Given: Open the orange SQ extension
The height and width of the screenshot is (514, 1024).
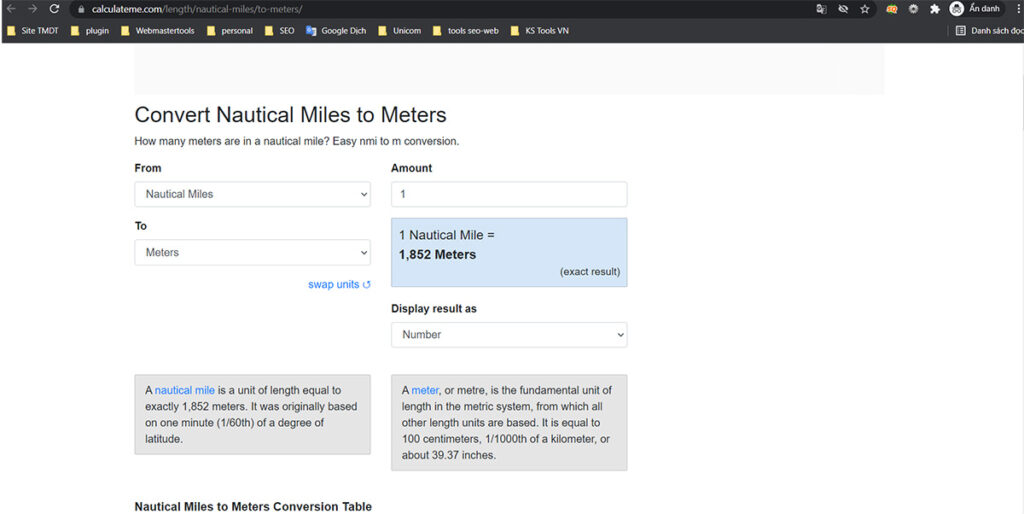Looking at the screenshot, I should click(x=891, y=9).
